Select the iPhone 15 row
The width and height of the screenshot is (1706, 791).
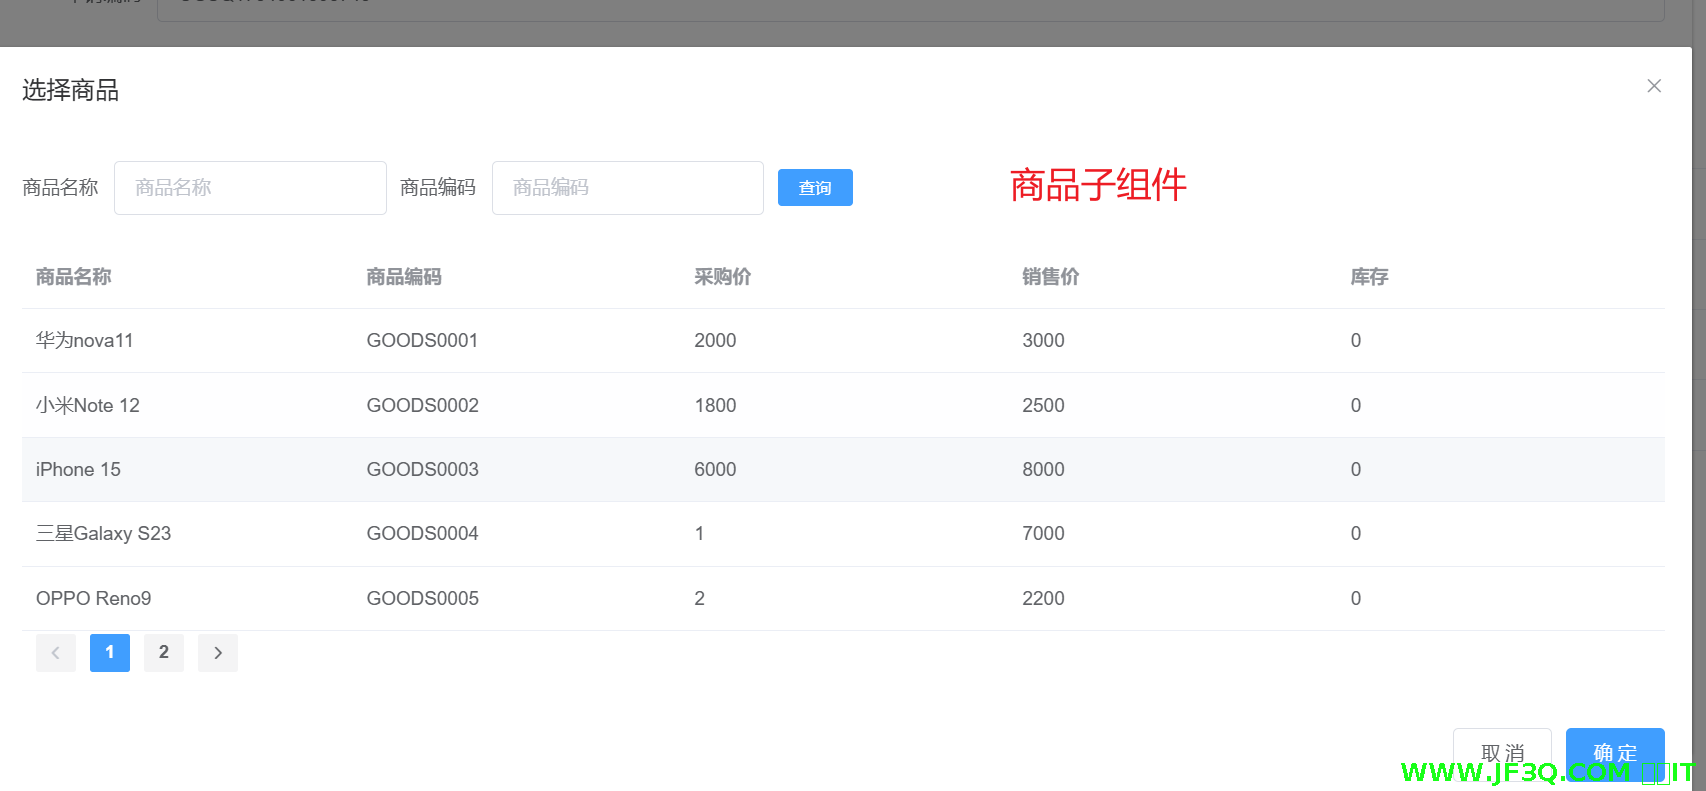pyautogui.click(x=78, y=470)
